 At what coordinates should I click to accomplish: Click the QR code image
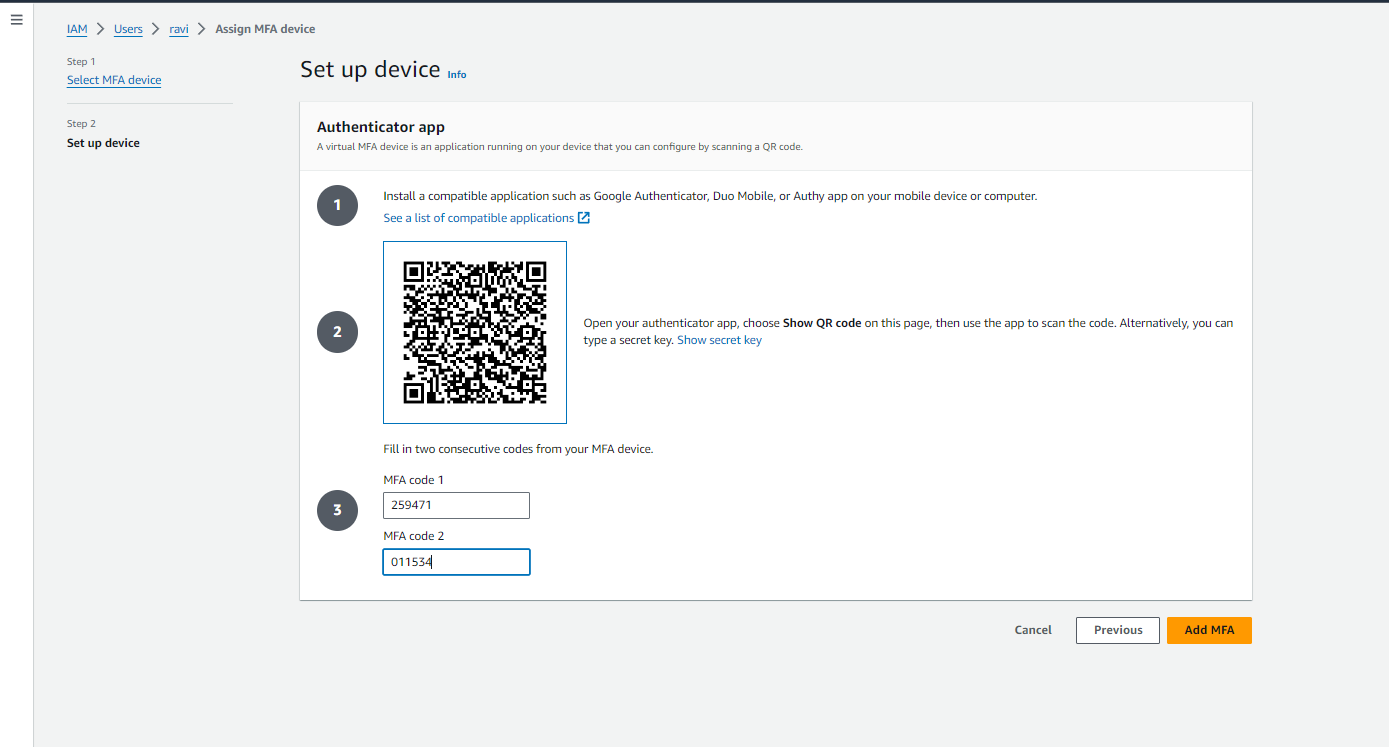[475, 332]
